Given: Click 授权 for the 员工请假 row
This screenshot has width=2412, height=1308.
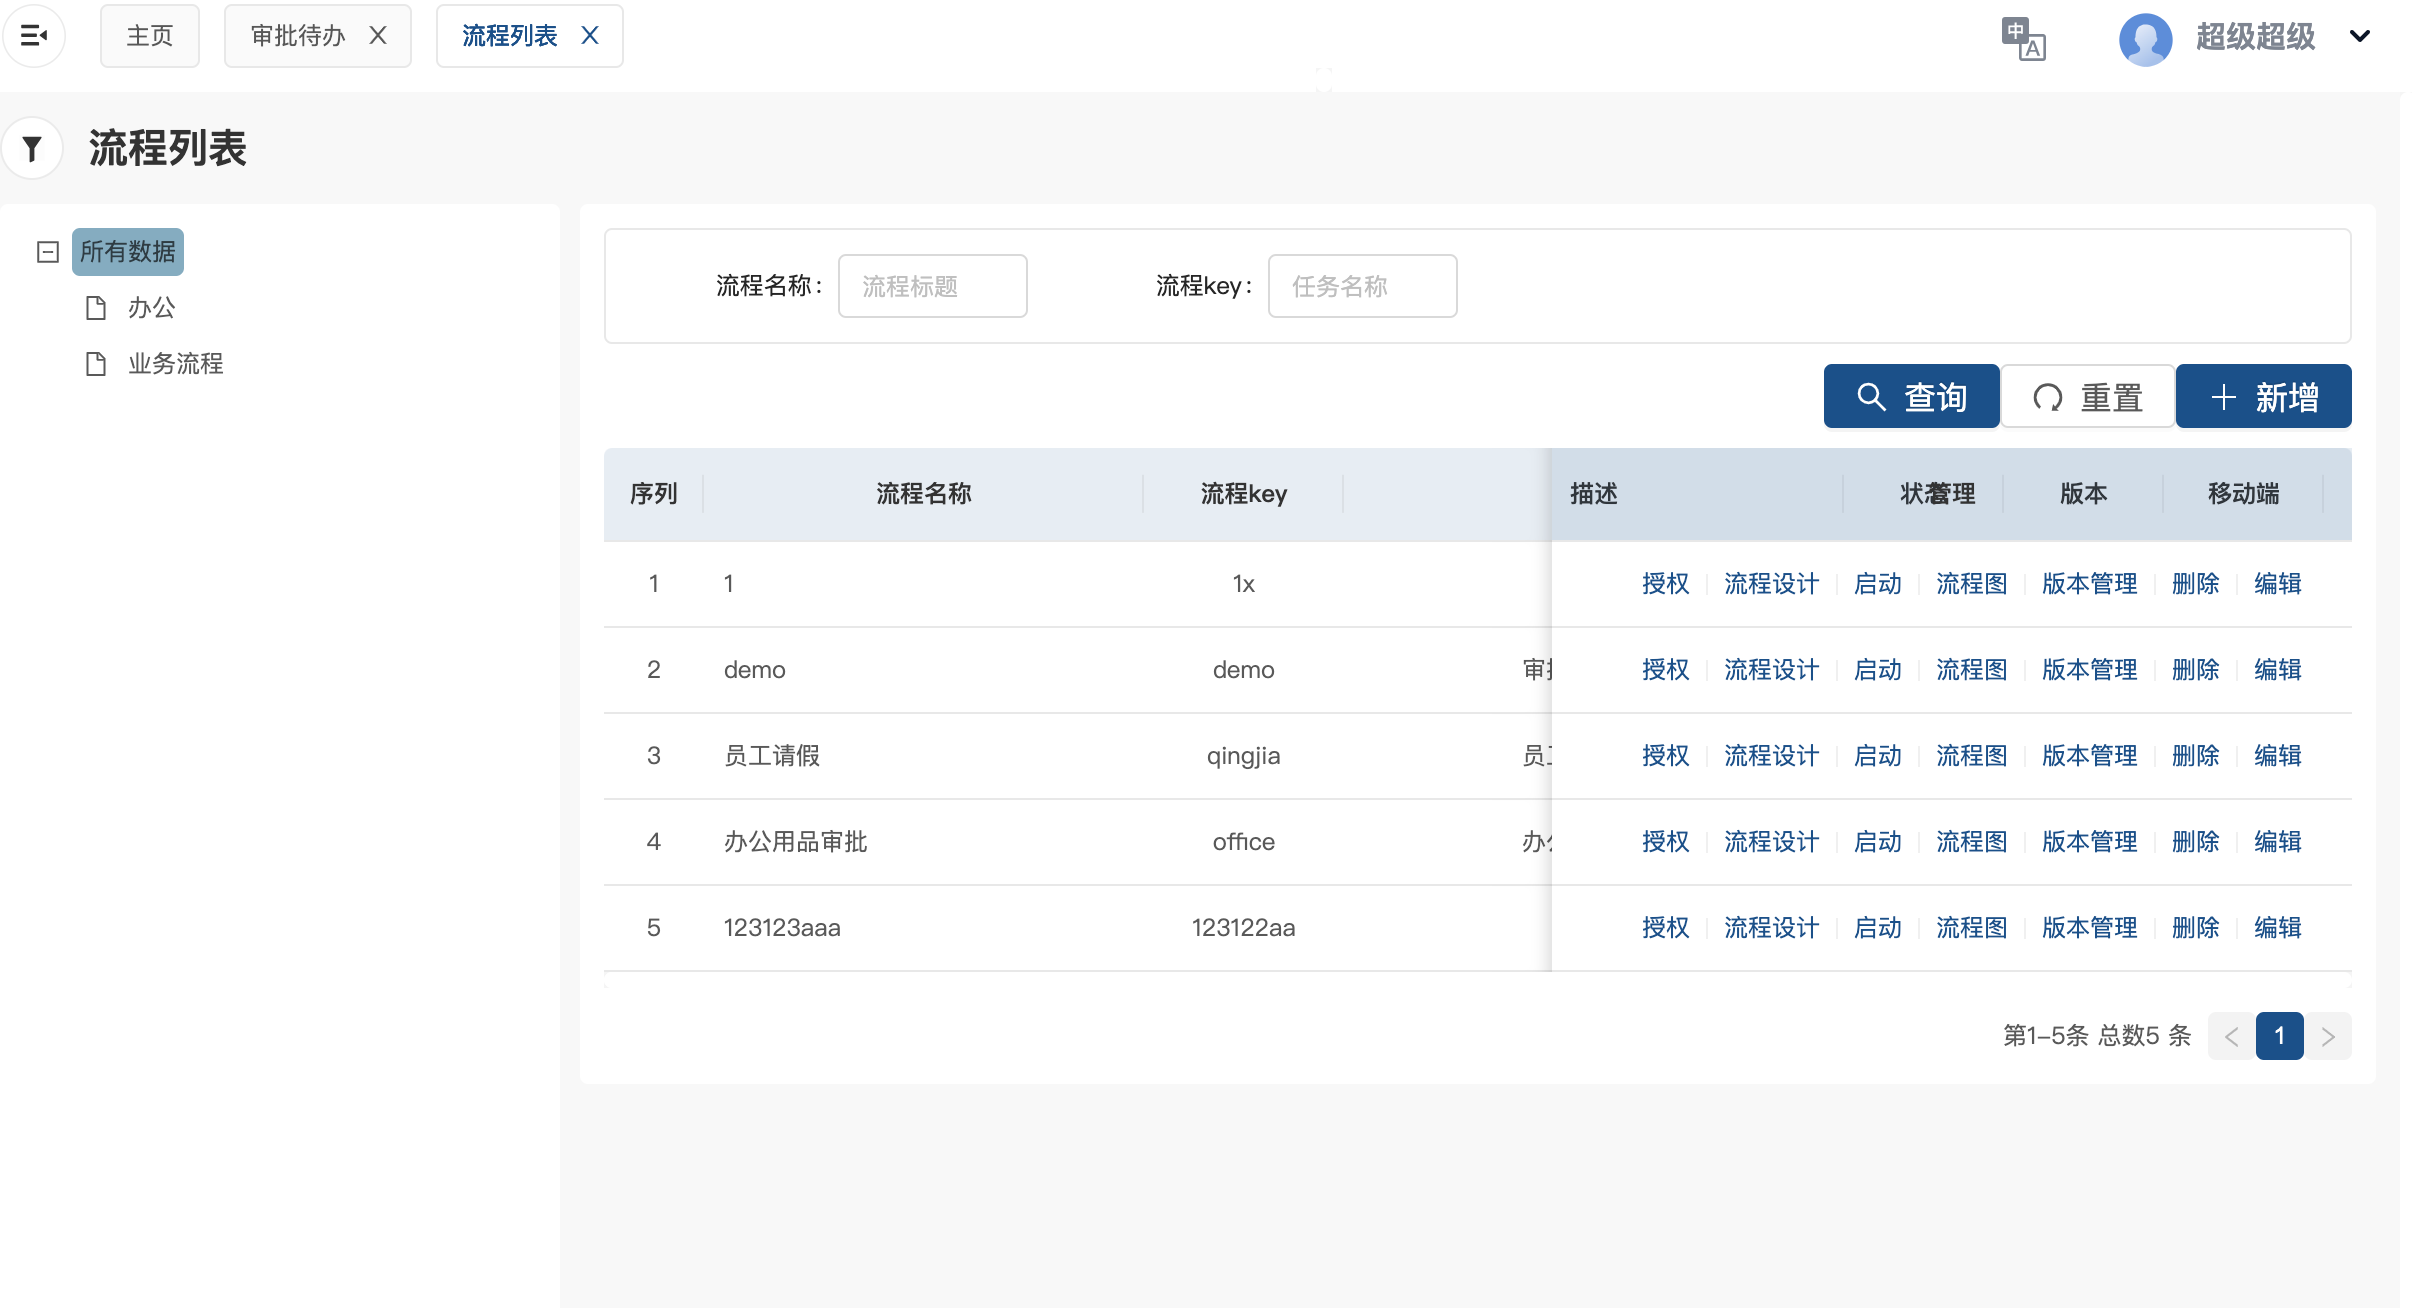Looking at the screenshot, I should 1666,756.
